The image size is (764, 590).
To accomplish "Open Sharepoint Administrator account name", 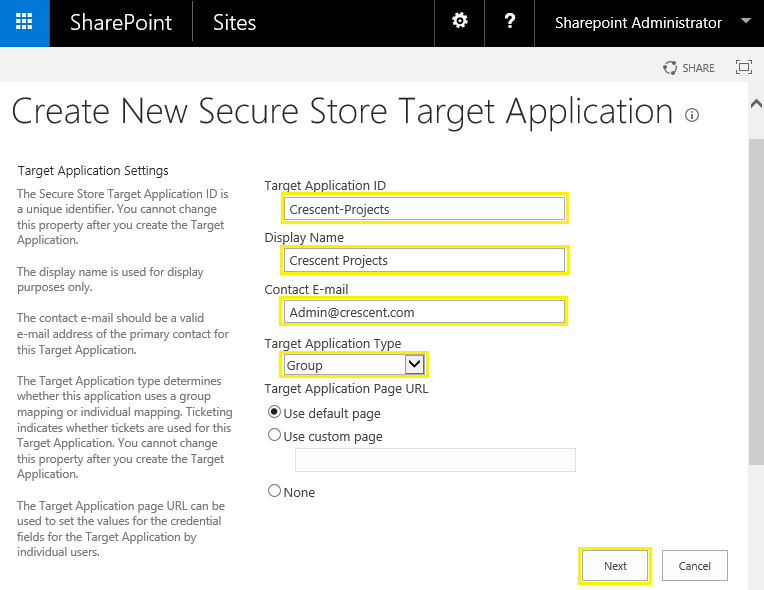I will point(638,22).
